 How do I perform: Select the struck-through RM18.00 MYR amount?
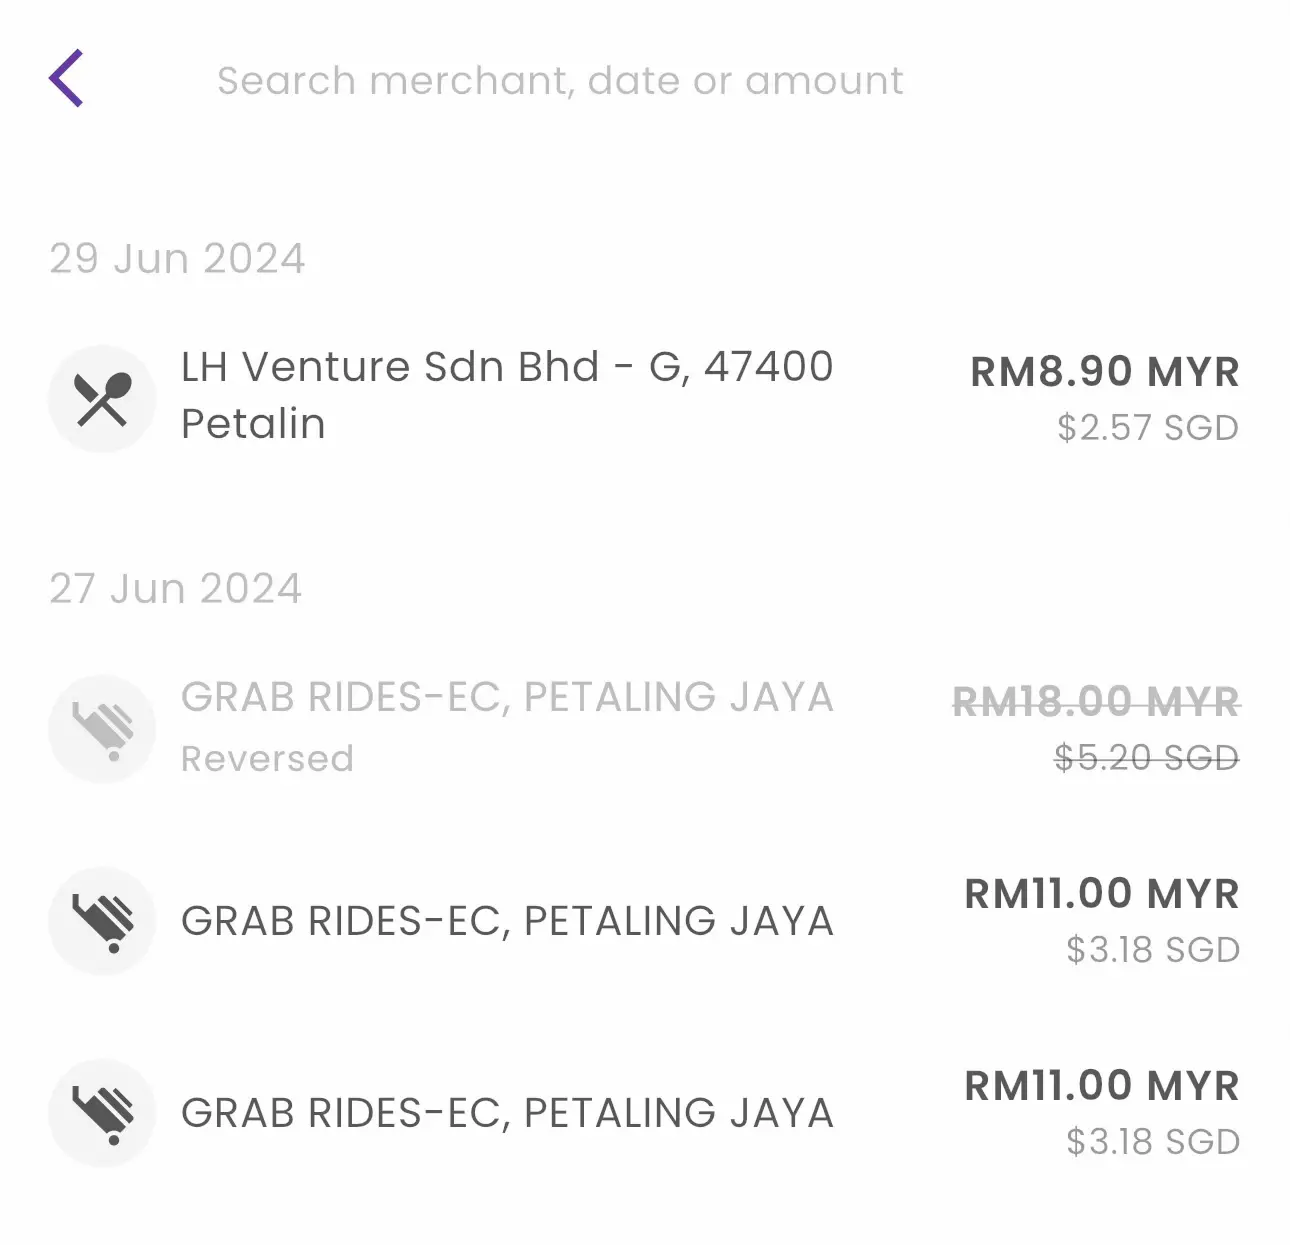[x=1096, y=702]
